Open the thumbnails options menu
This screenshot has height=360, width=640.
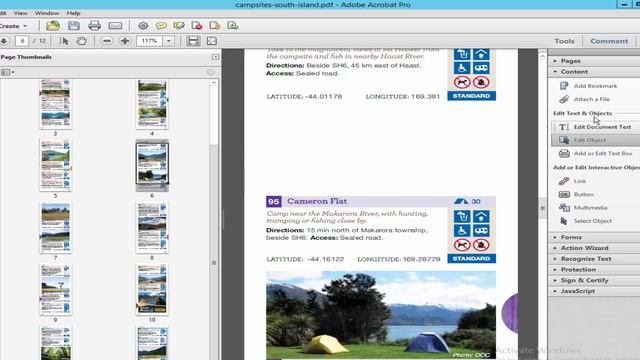7,72
